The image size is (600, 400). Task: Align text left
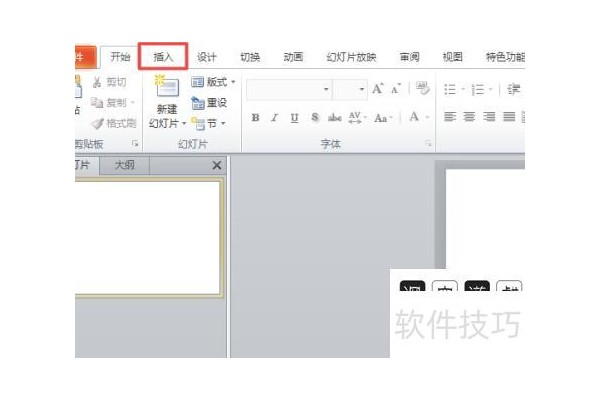(450, 116)
